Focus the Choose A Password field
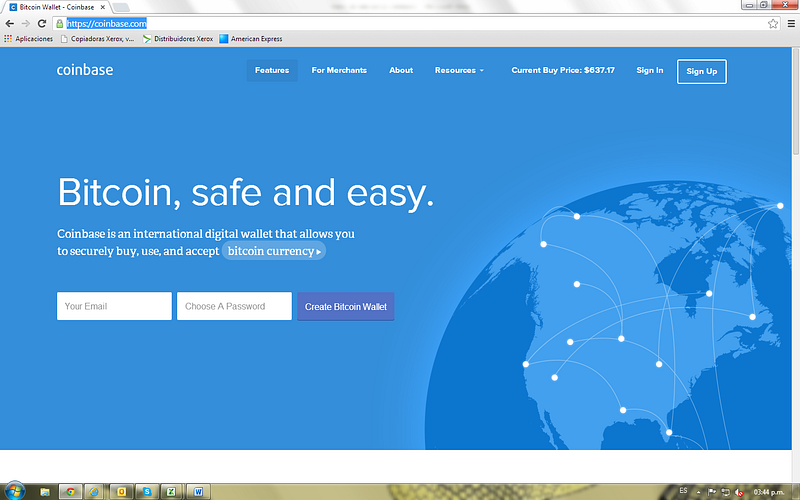 coord(234,306)
